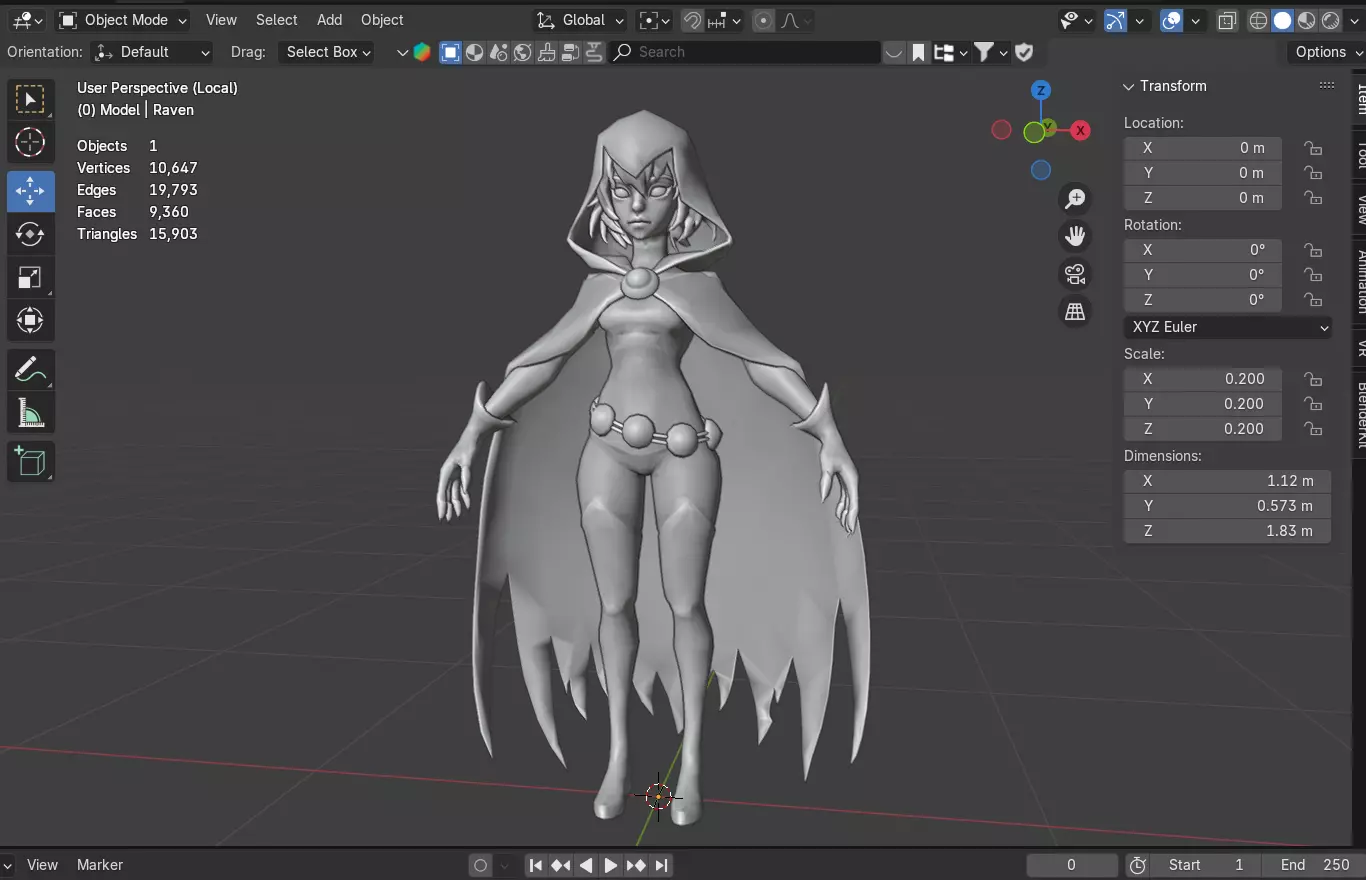1366x880 pixels.
Task: Toggle auto keying record button
Action: (x=481, y=865)
